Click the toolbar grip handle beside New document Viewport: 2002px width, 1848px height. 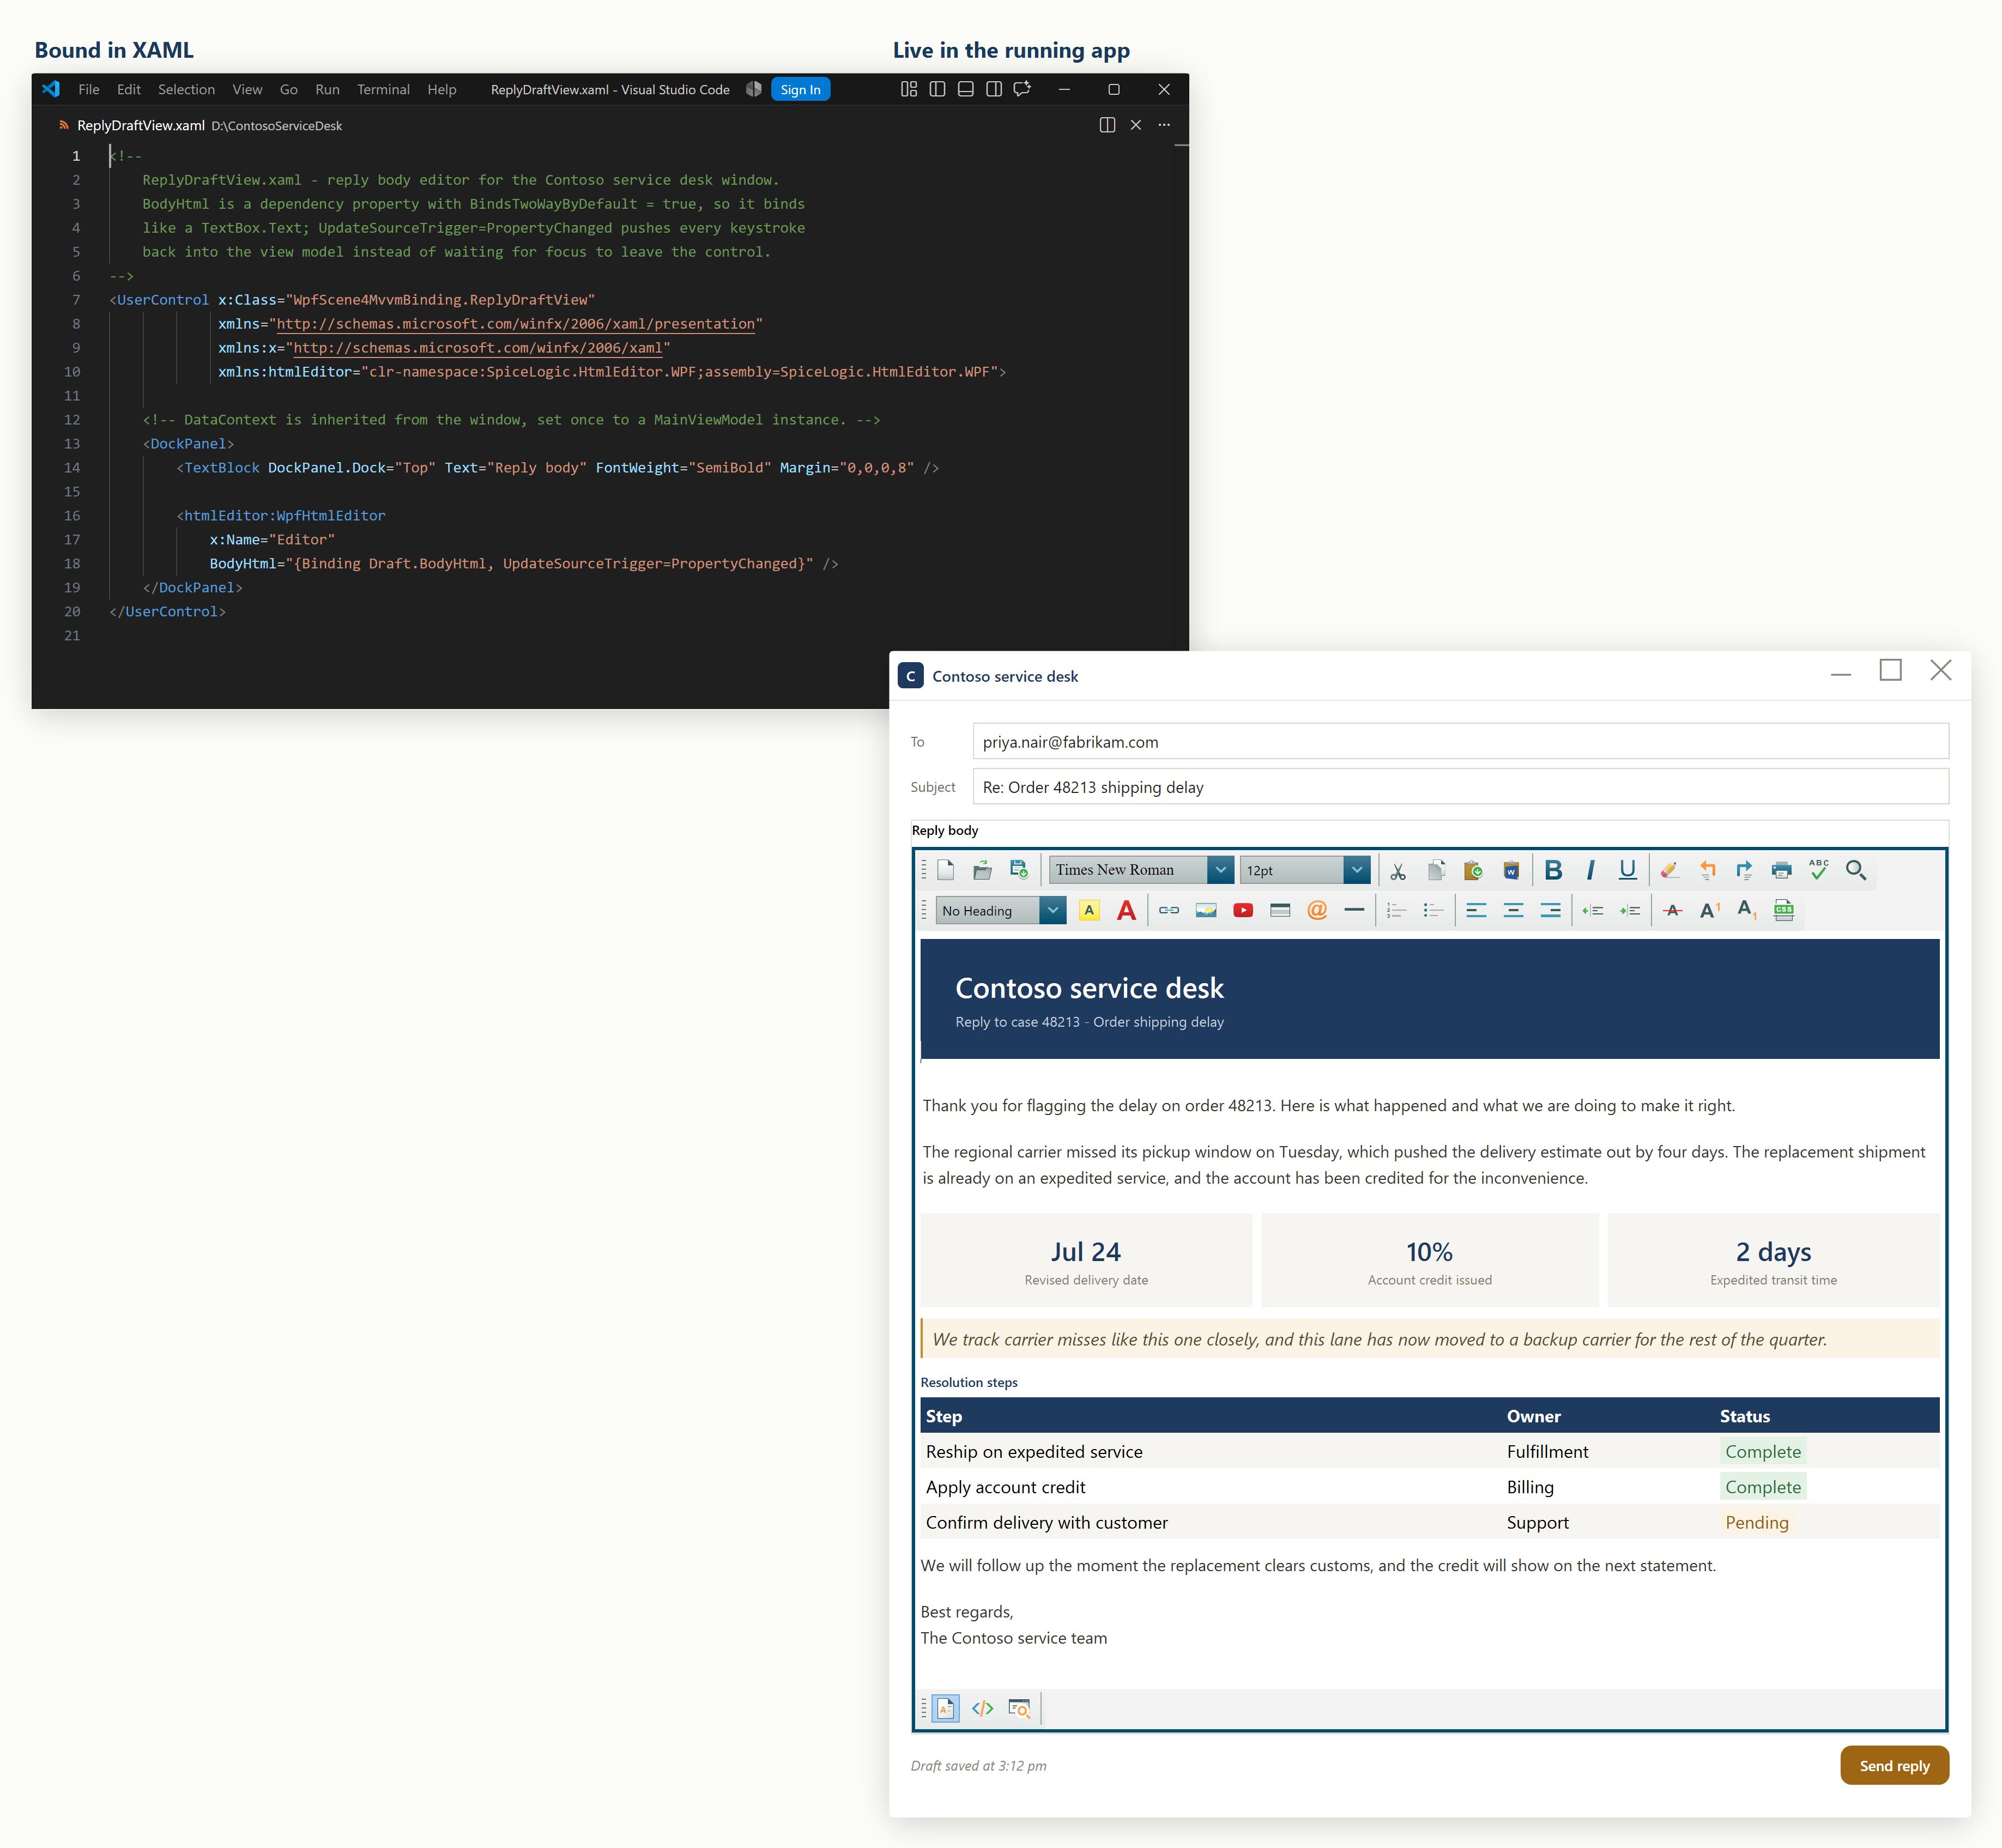tap(923, 870)
